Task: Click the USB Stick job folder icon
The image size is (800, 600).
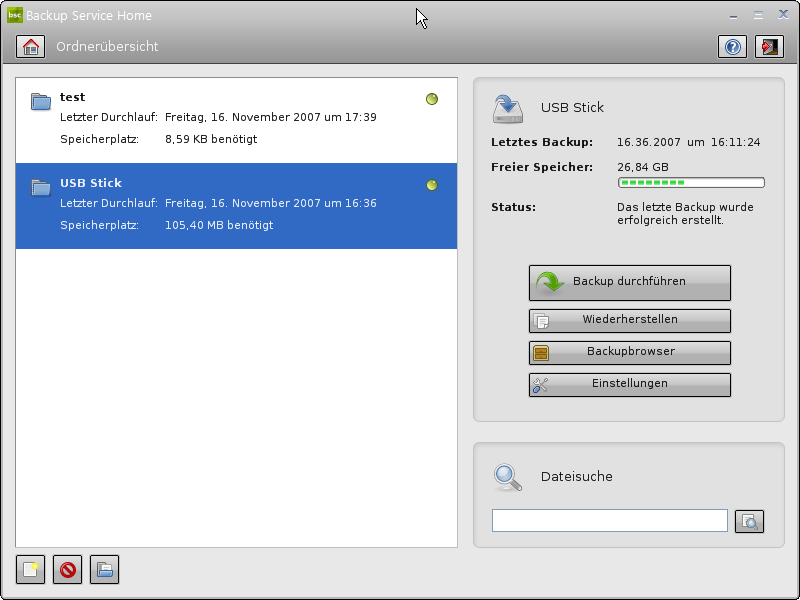Action: (41, 186)
